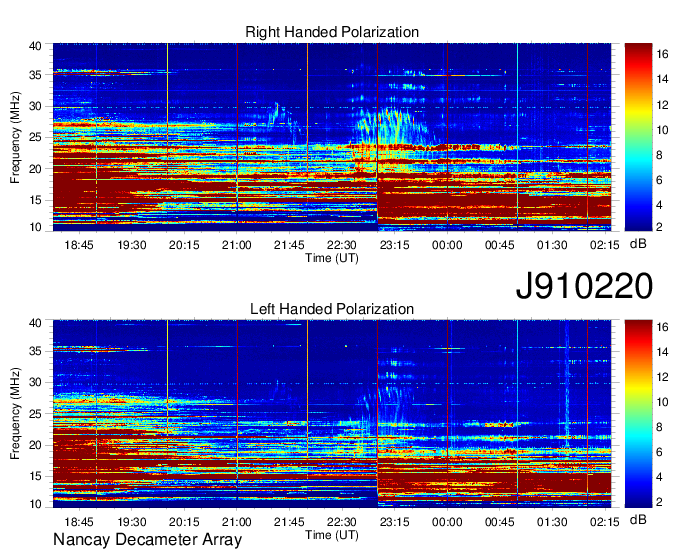Click the 14 dB tick on Left Handed colorbar
Screen dimensions: 680x552
point(662,352)
